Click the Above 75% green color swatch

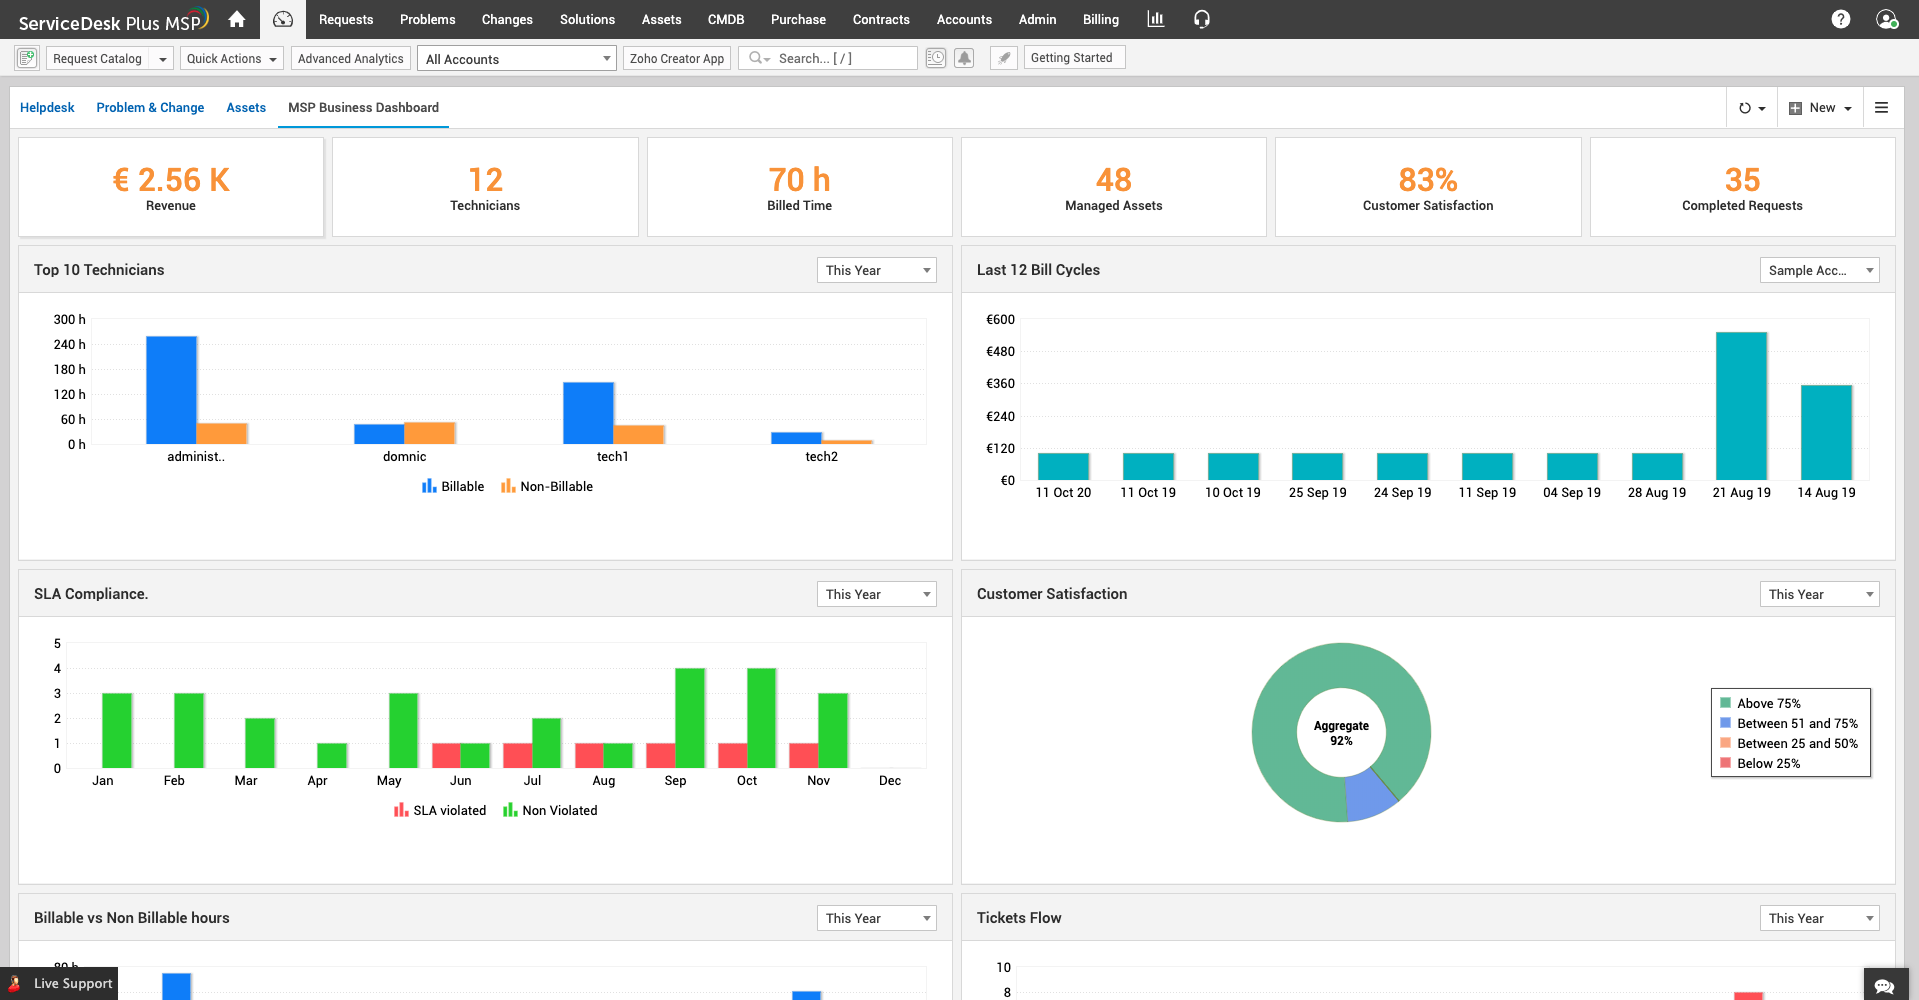tap(1724, 703)
